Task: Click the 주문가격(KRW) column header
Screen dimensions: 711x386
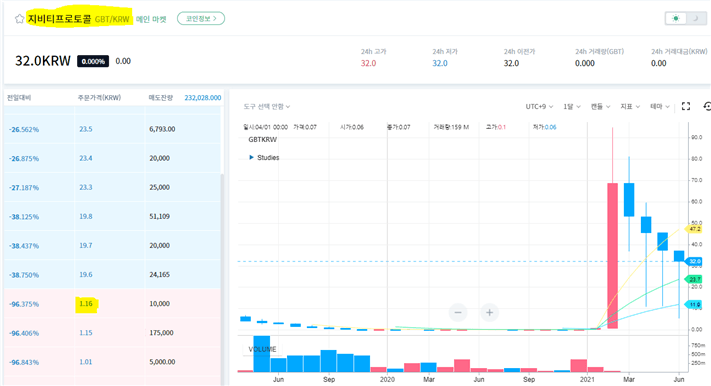Action: pos(99,98)
